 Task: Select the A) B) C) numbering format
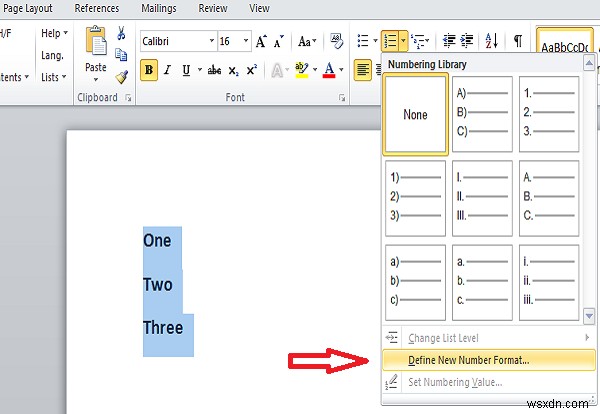point(482,114)
